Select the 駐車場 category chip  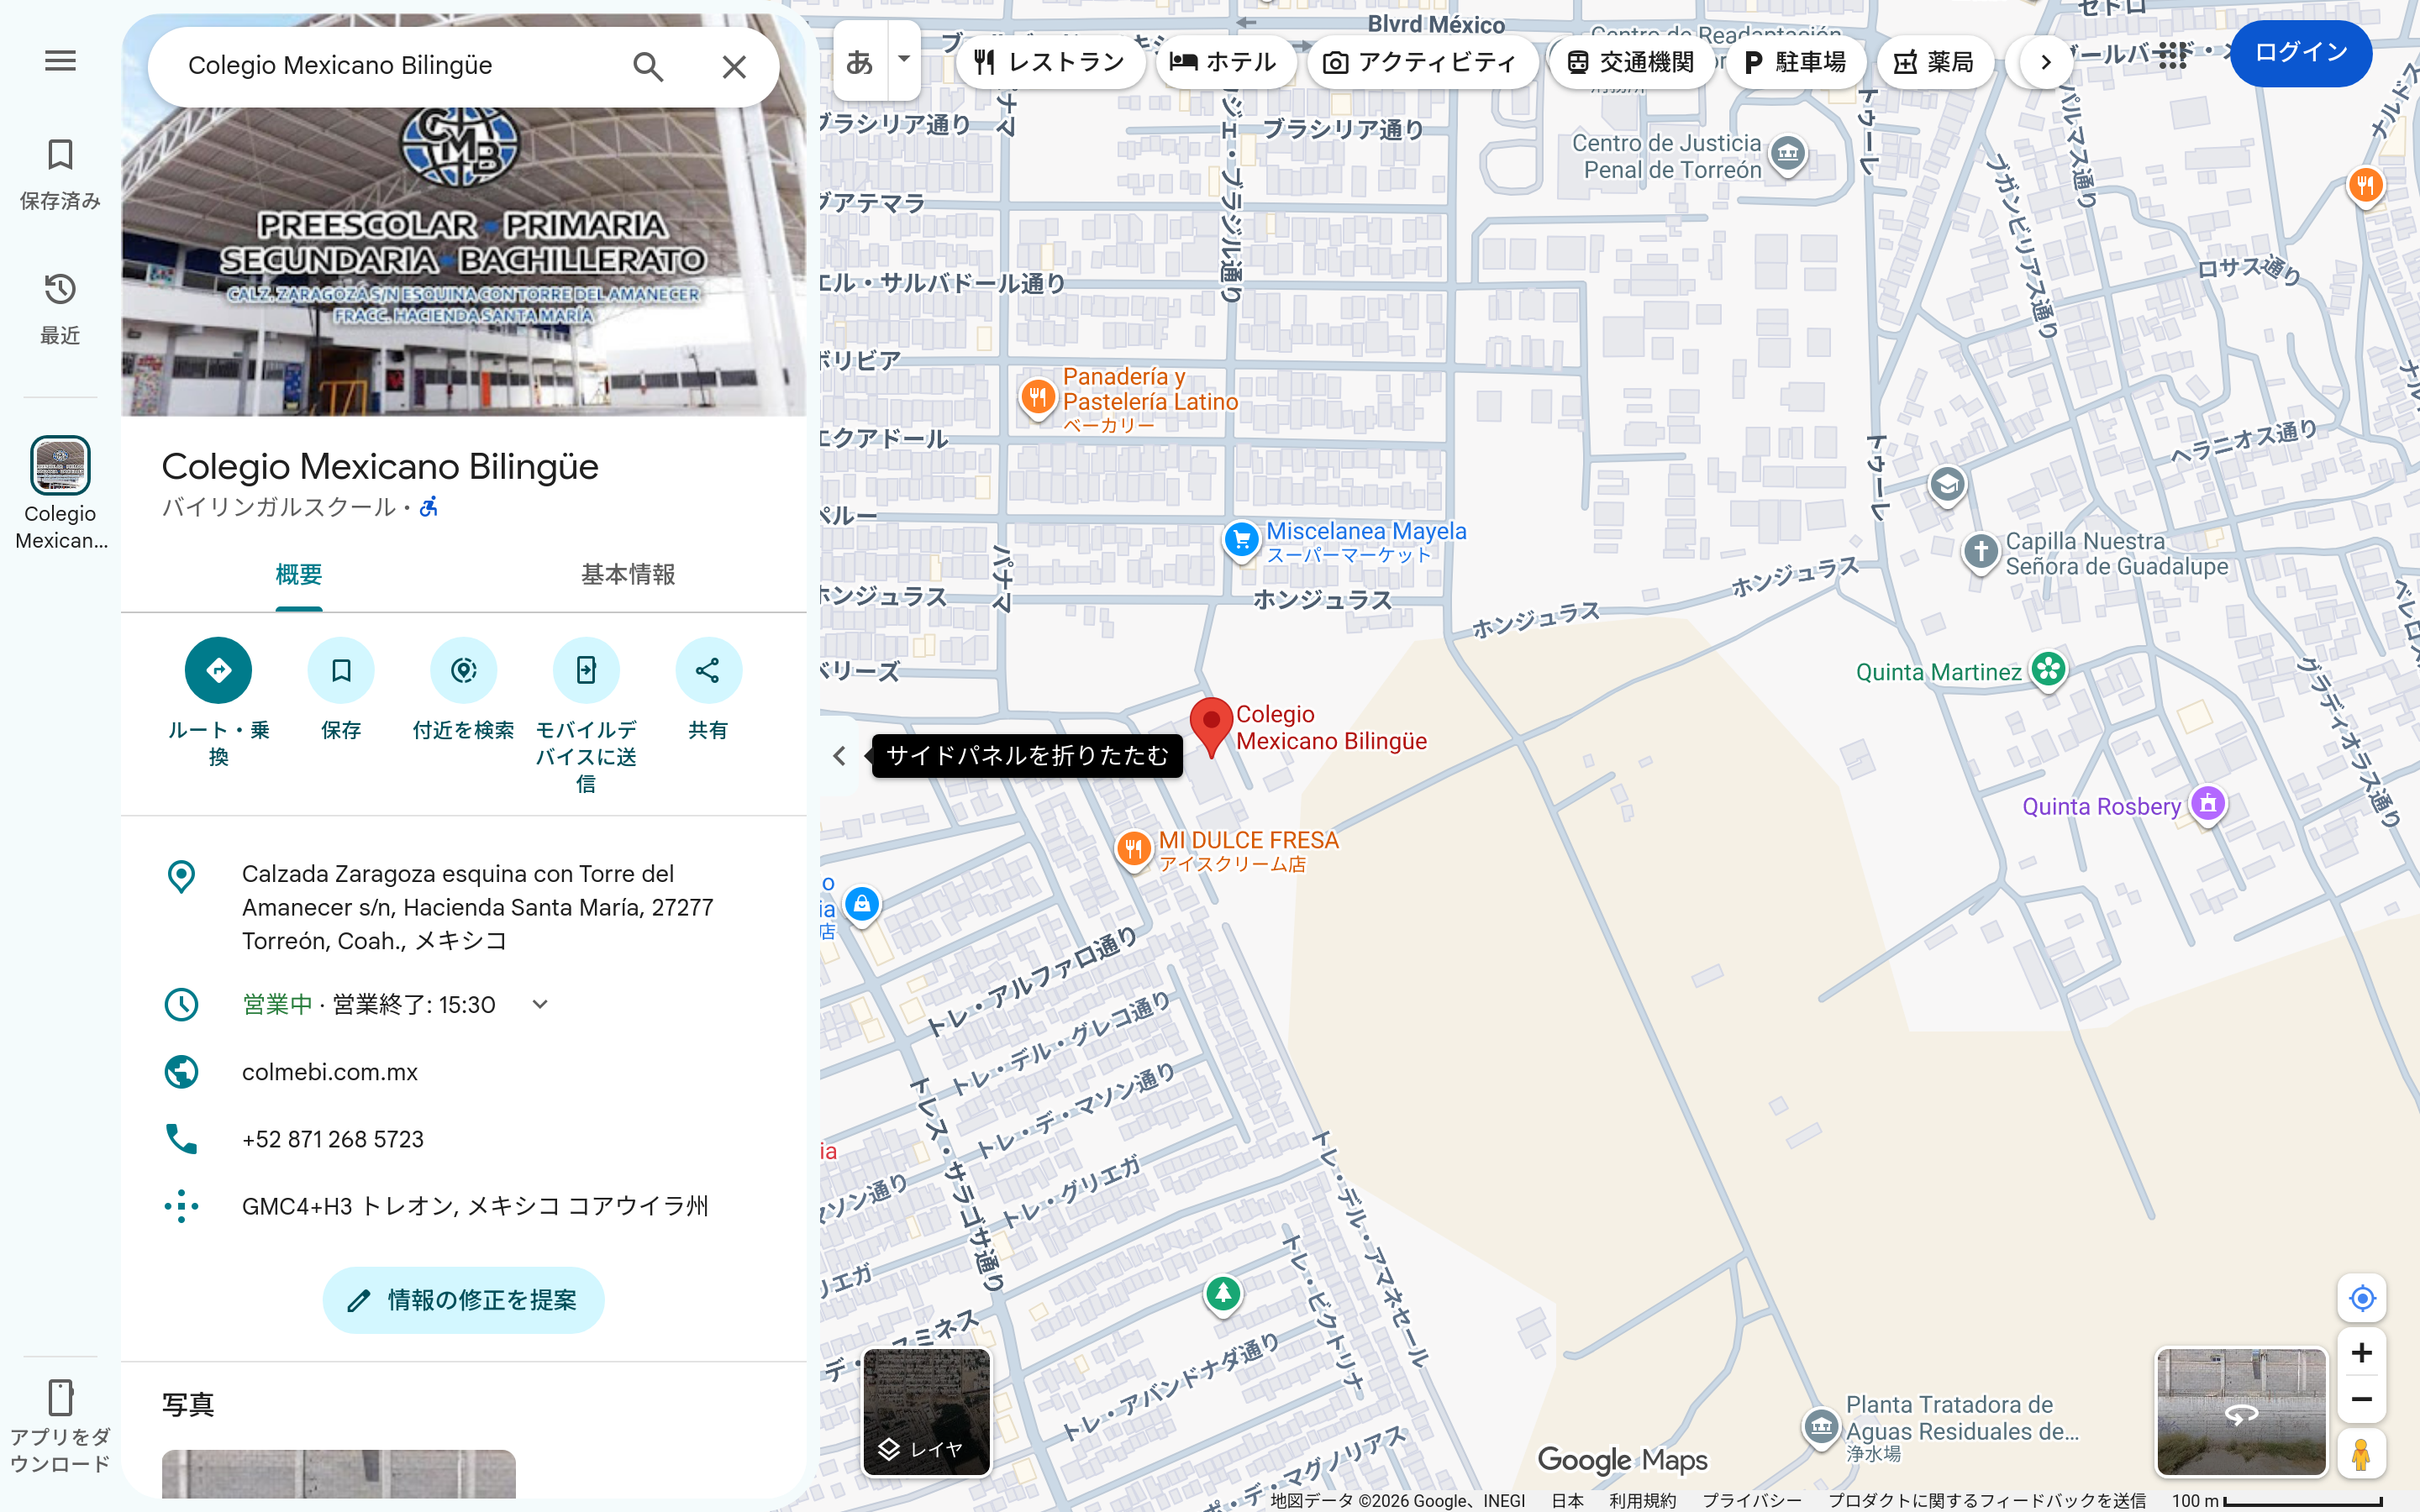(x=1794, y=62)
